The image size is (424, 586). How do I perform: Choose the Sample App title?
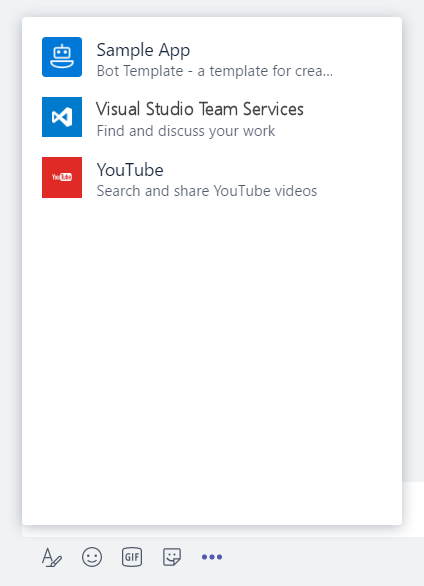[143, 50]
